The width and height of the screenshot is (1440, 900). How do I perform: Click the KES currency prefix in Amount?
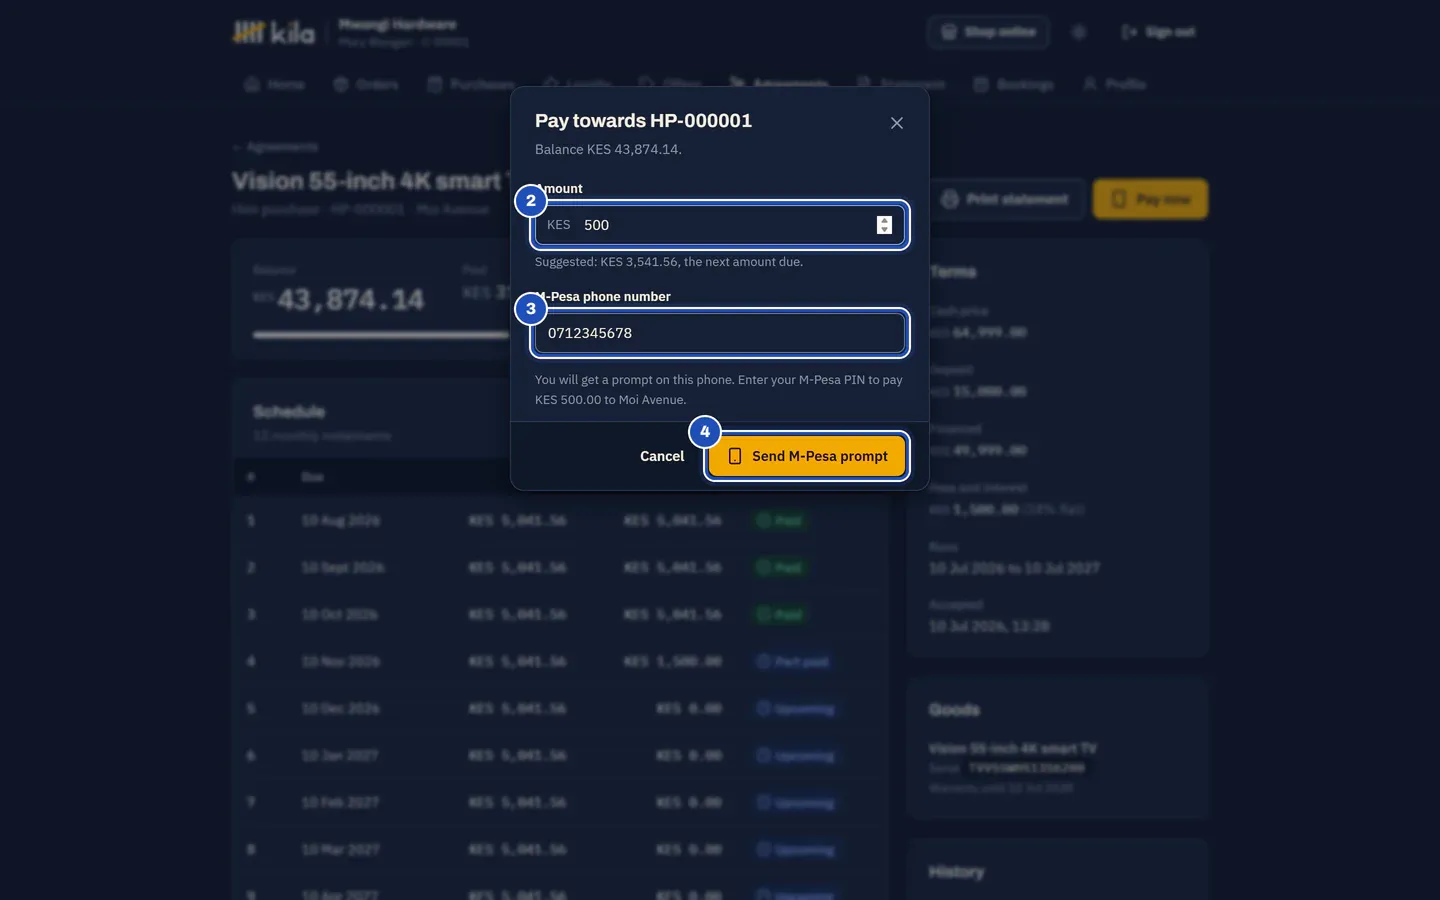(559, 225)
